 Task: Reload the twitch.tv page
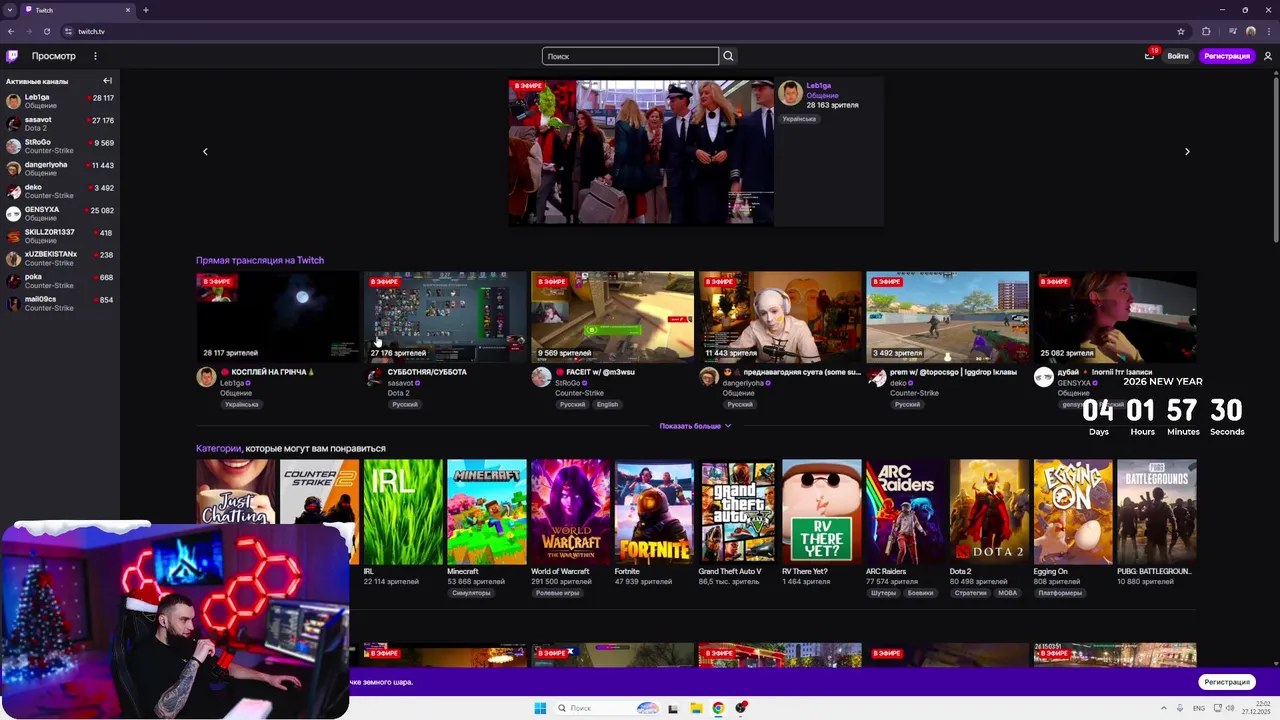[47, 31]
